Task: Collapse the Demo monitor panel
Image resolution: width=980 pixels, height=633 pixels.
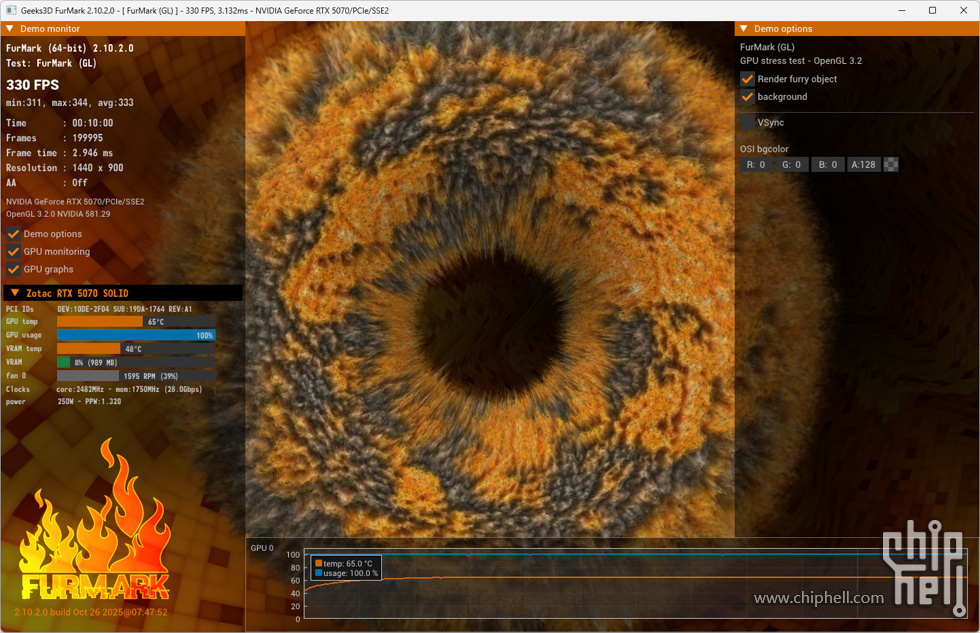Action: pos(10,29)
